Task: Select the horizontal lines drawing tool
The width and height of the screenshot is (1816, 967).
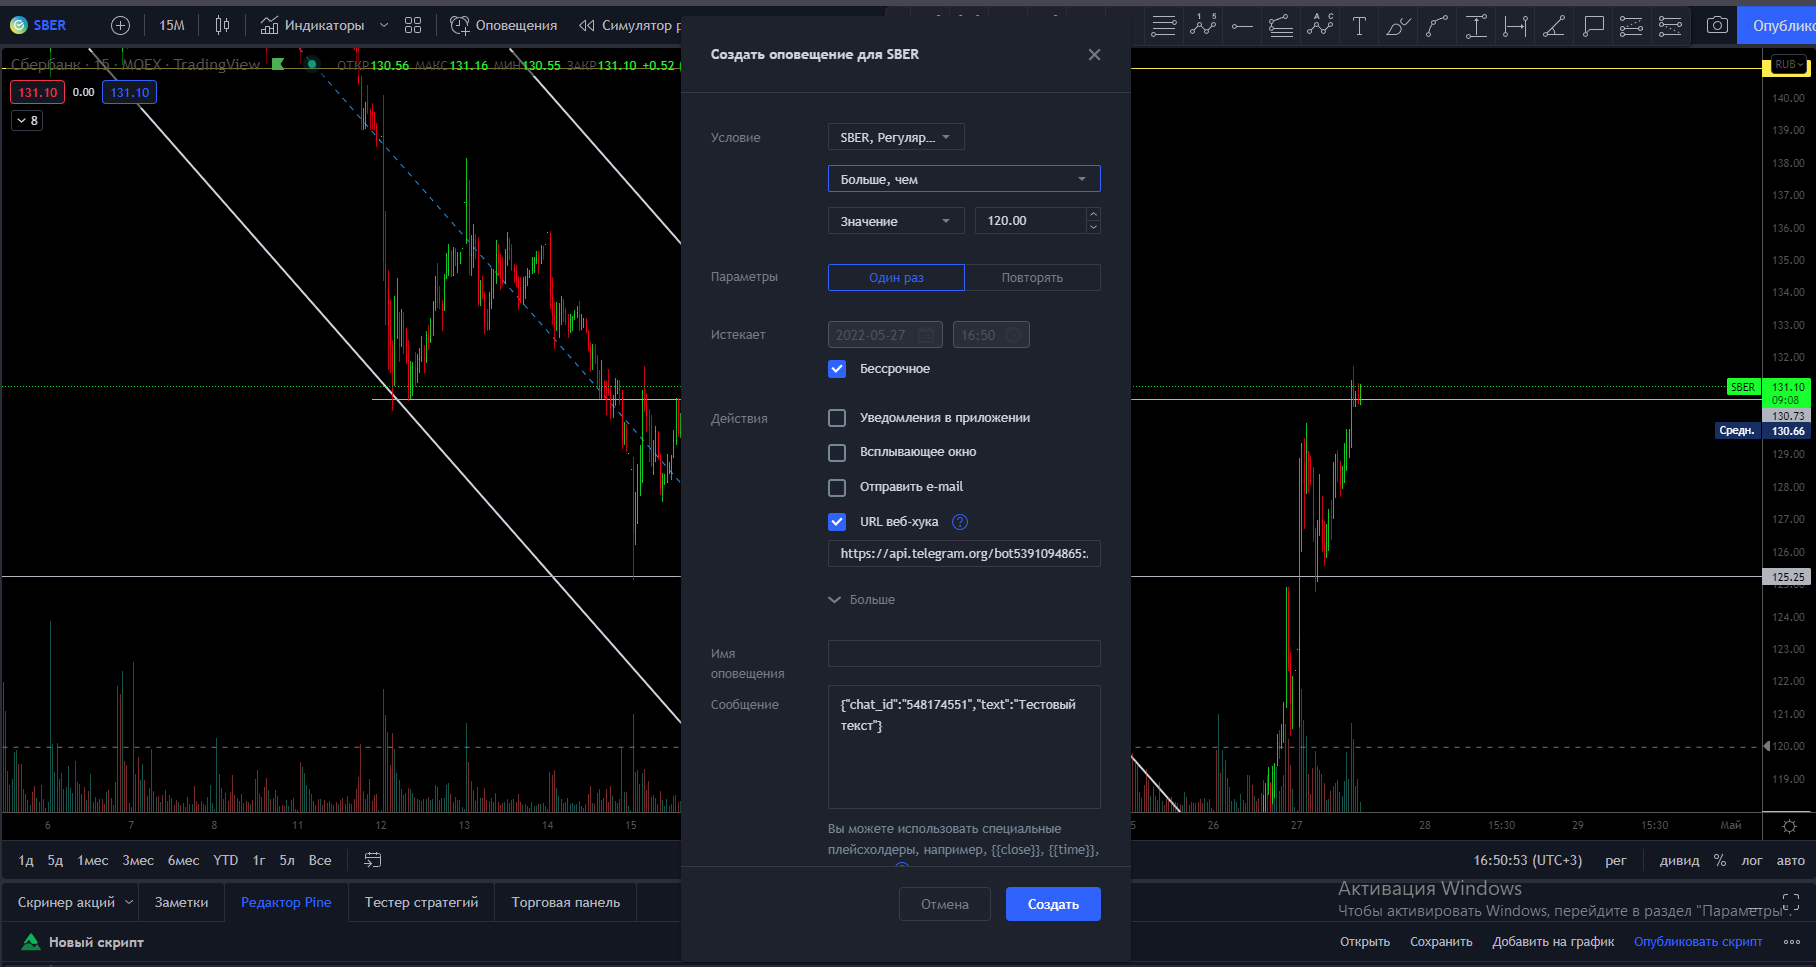Action: click(x=1163, y=26)
